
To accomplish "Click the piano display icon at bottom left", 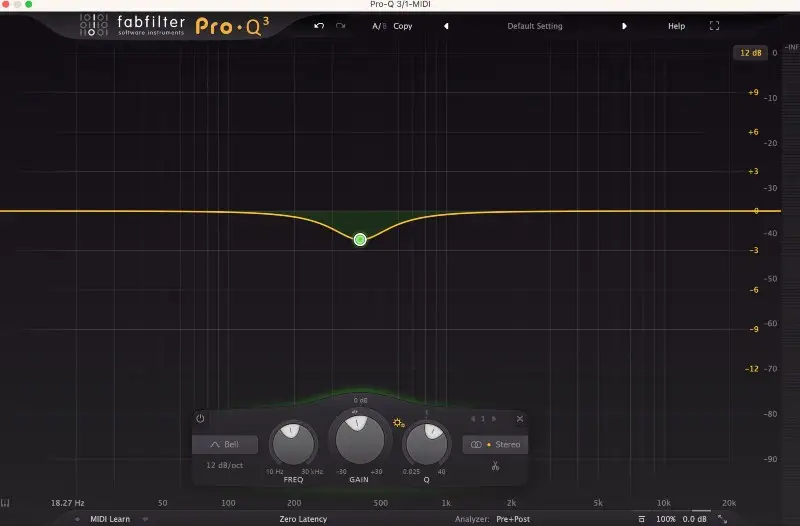I will click(x=6, y=503).
